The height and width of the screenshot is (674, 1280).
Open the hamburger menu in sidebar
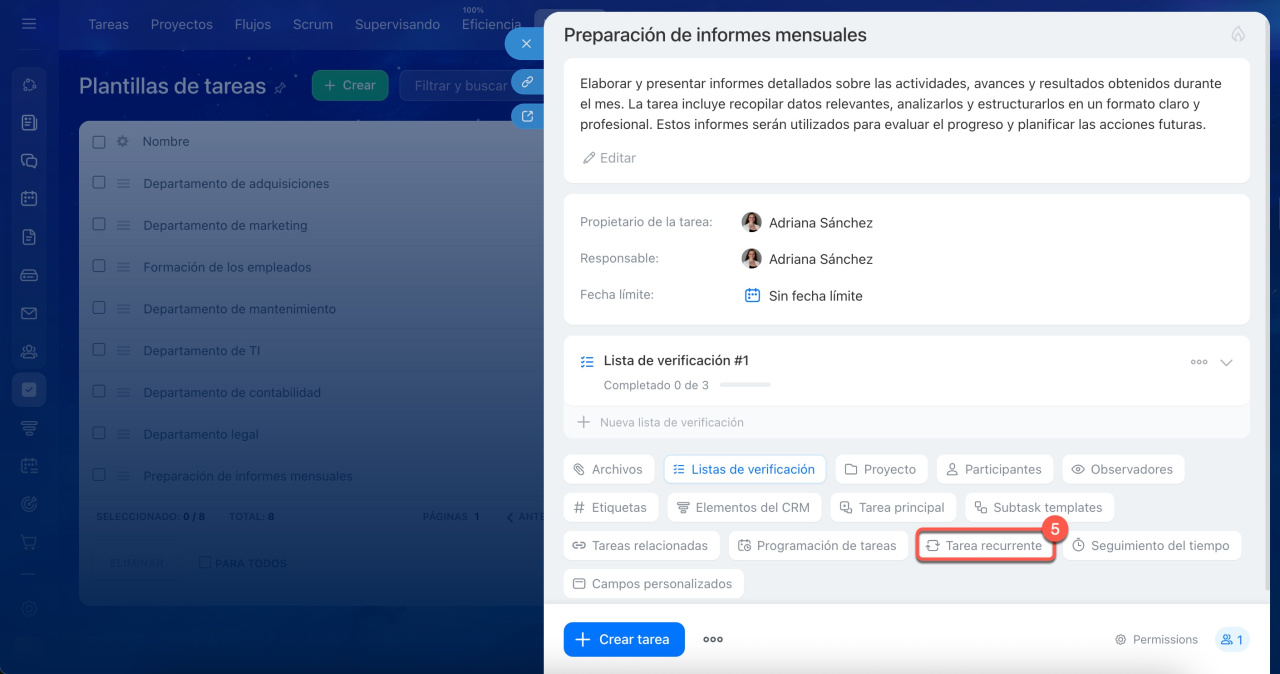click(29, 24)
